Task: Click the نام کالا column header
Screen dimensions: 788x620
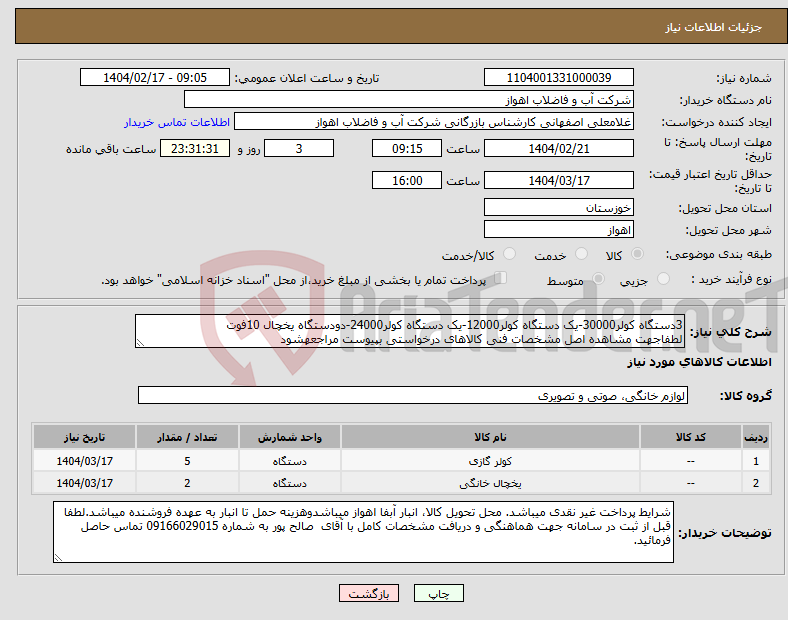Action: [490, 437]
